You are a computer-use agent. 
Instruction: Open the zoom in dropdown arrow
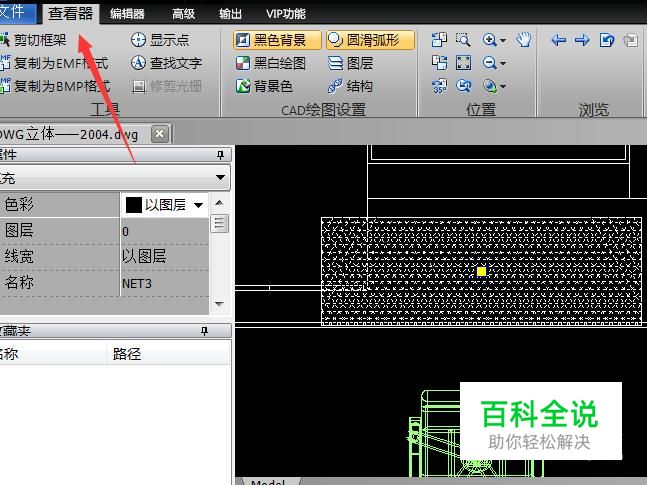[x=503, y=40]
